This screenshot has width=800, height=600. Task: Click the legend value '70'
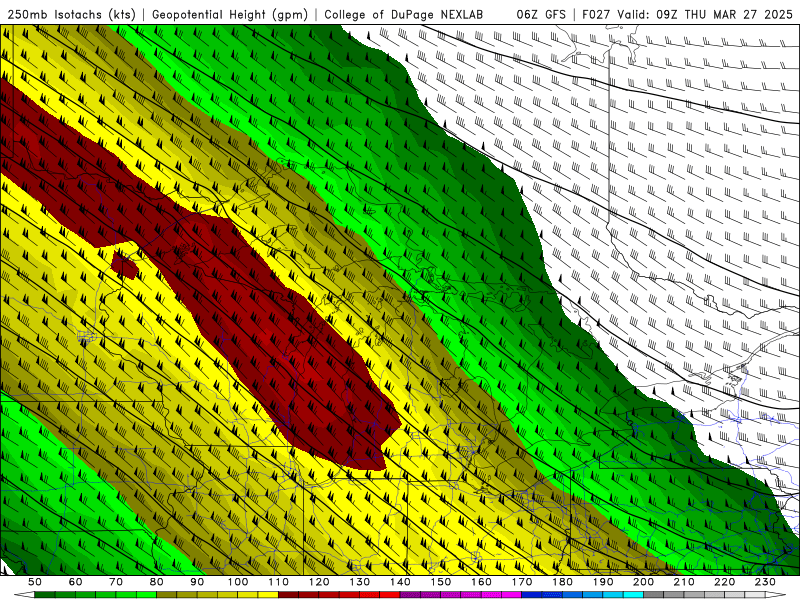tap(116, 582)
